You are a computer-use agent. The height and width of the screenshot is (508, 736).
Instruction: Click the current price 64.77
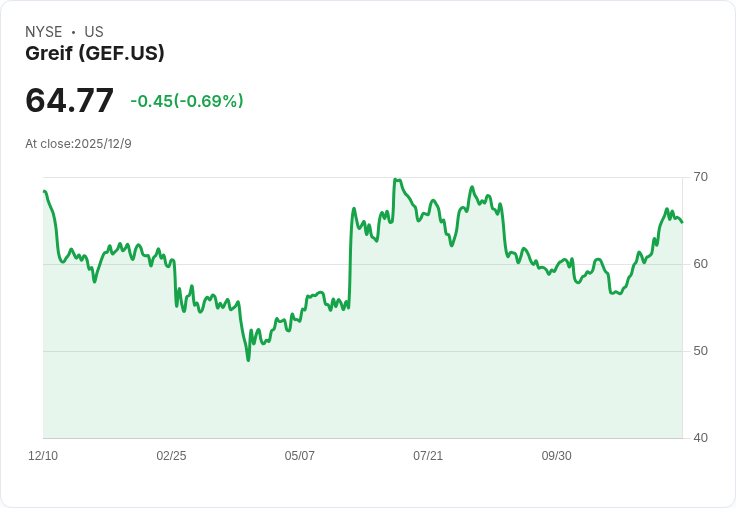69,100
